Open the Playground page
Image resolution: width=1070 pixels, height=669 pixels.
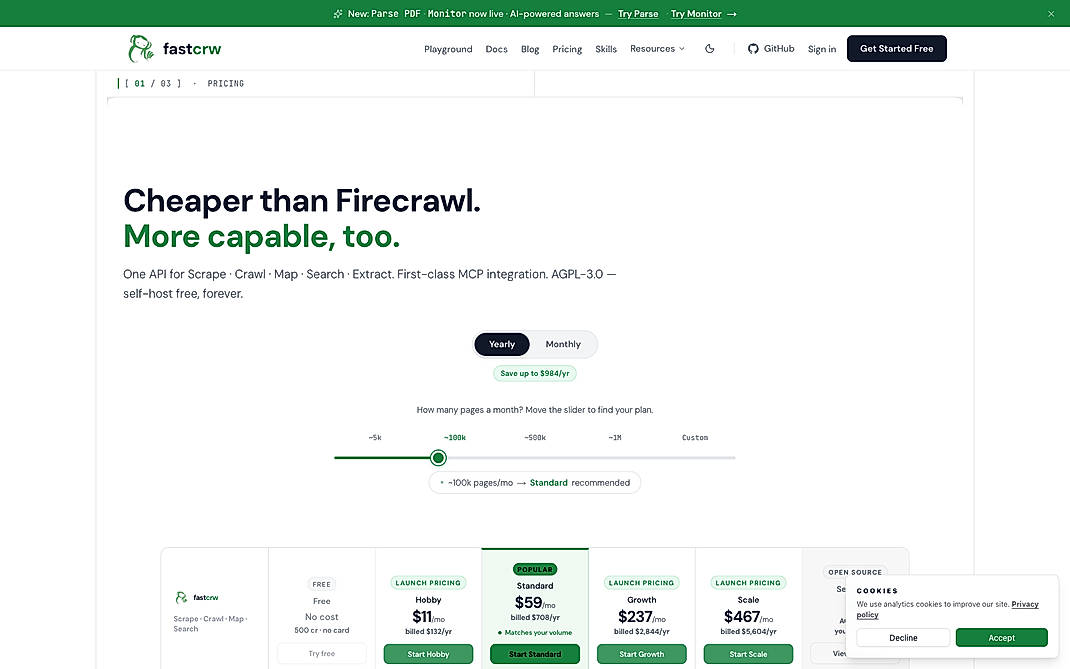click(448, 49)
